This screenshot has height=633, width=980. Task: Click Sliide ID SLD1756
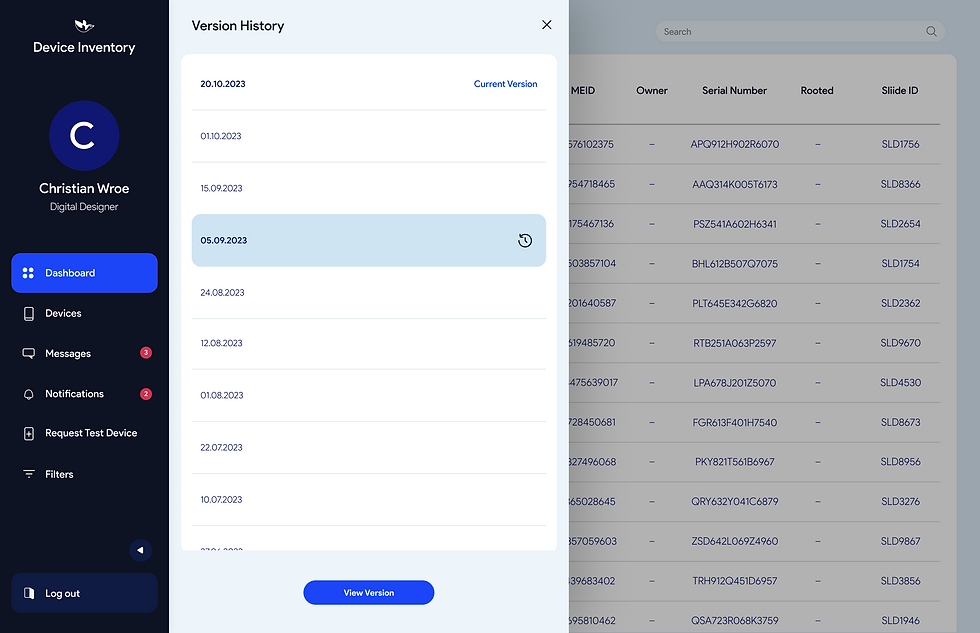[900, 144]
